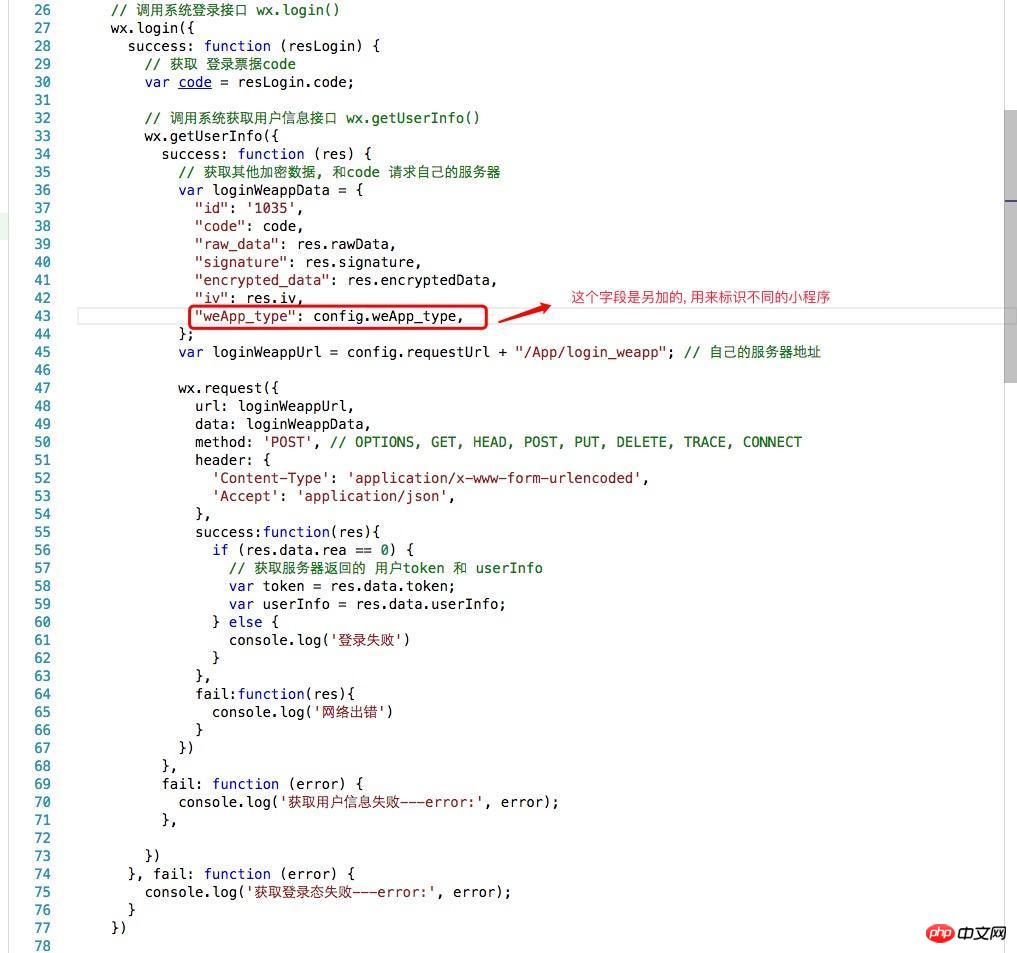This screenshot has height=953, width=1017.
Task: Click the "encrypted_data" key on line 41
Action: point(262,280)
